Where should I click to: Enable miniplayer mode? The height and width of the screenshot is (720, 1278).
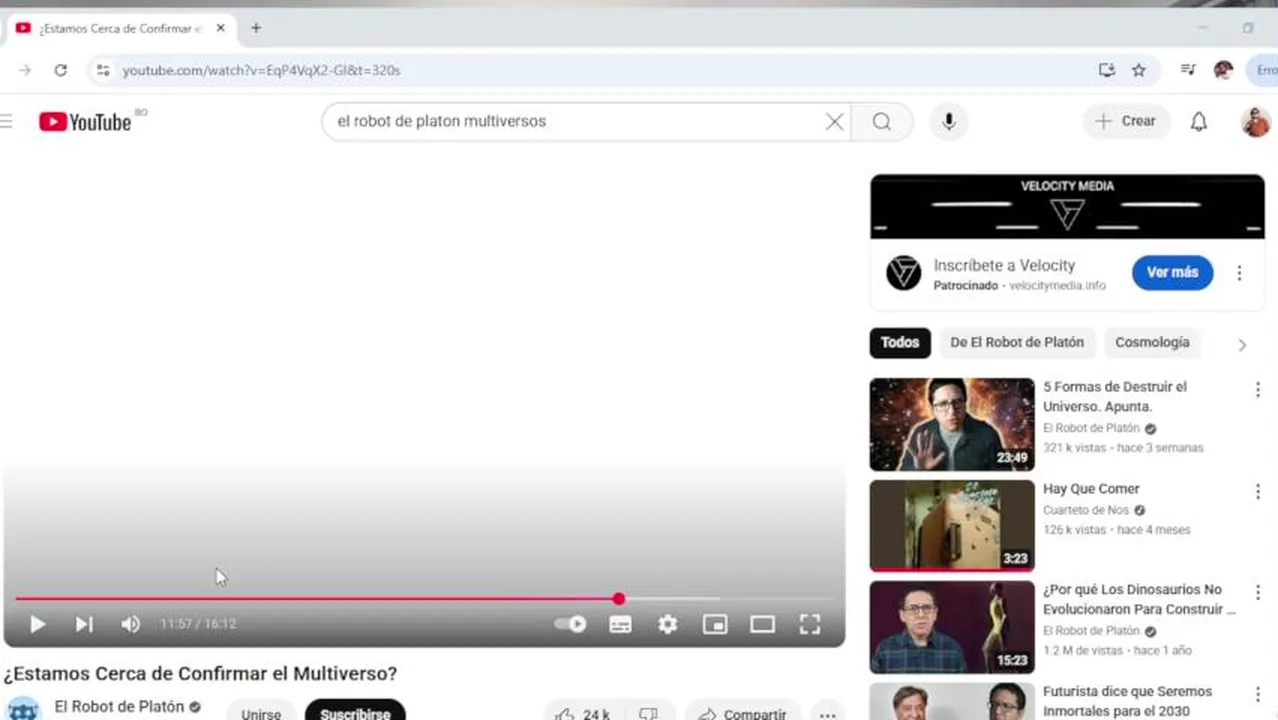715,624
